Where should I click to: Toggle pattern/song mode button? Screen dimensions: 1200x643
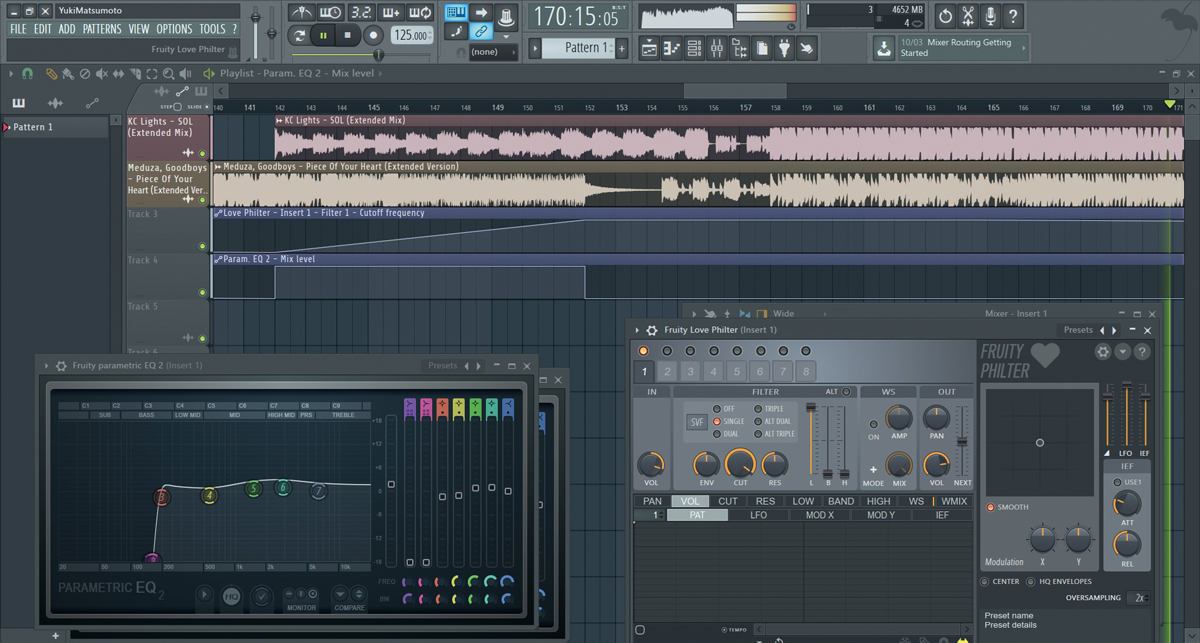299,35
